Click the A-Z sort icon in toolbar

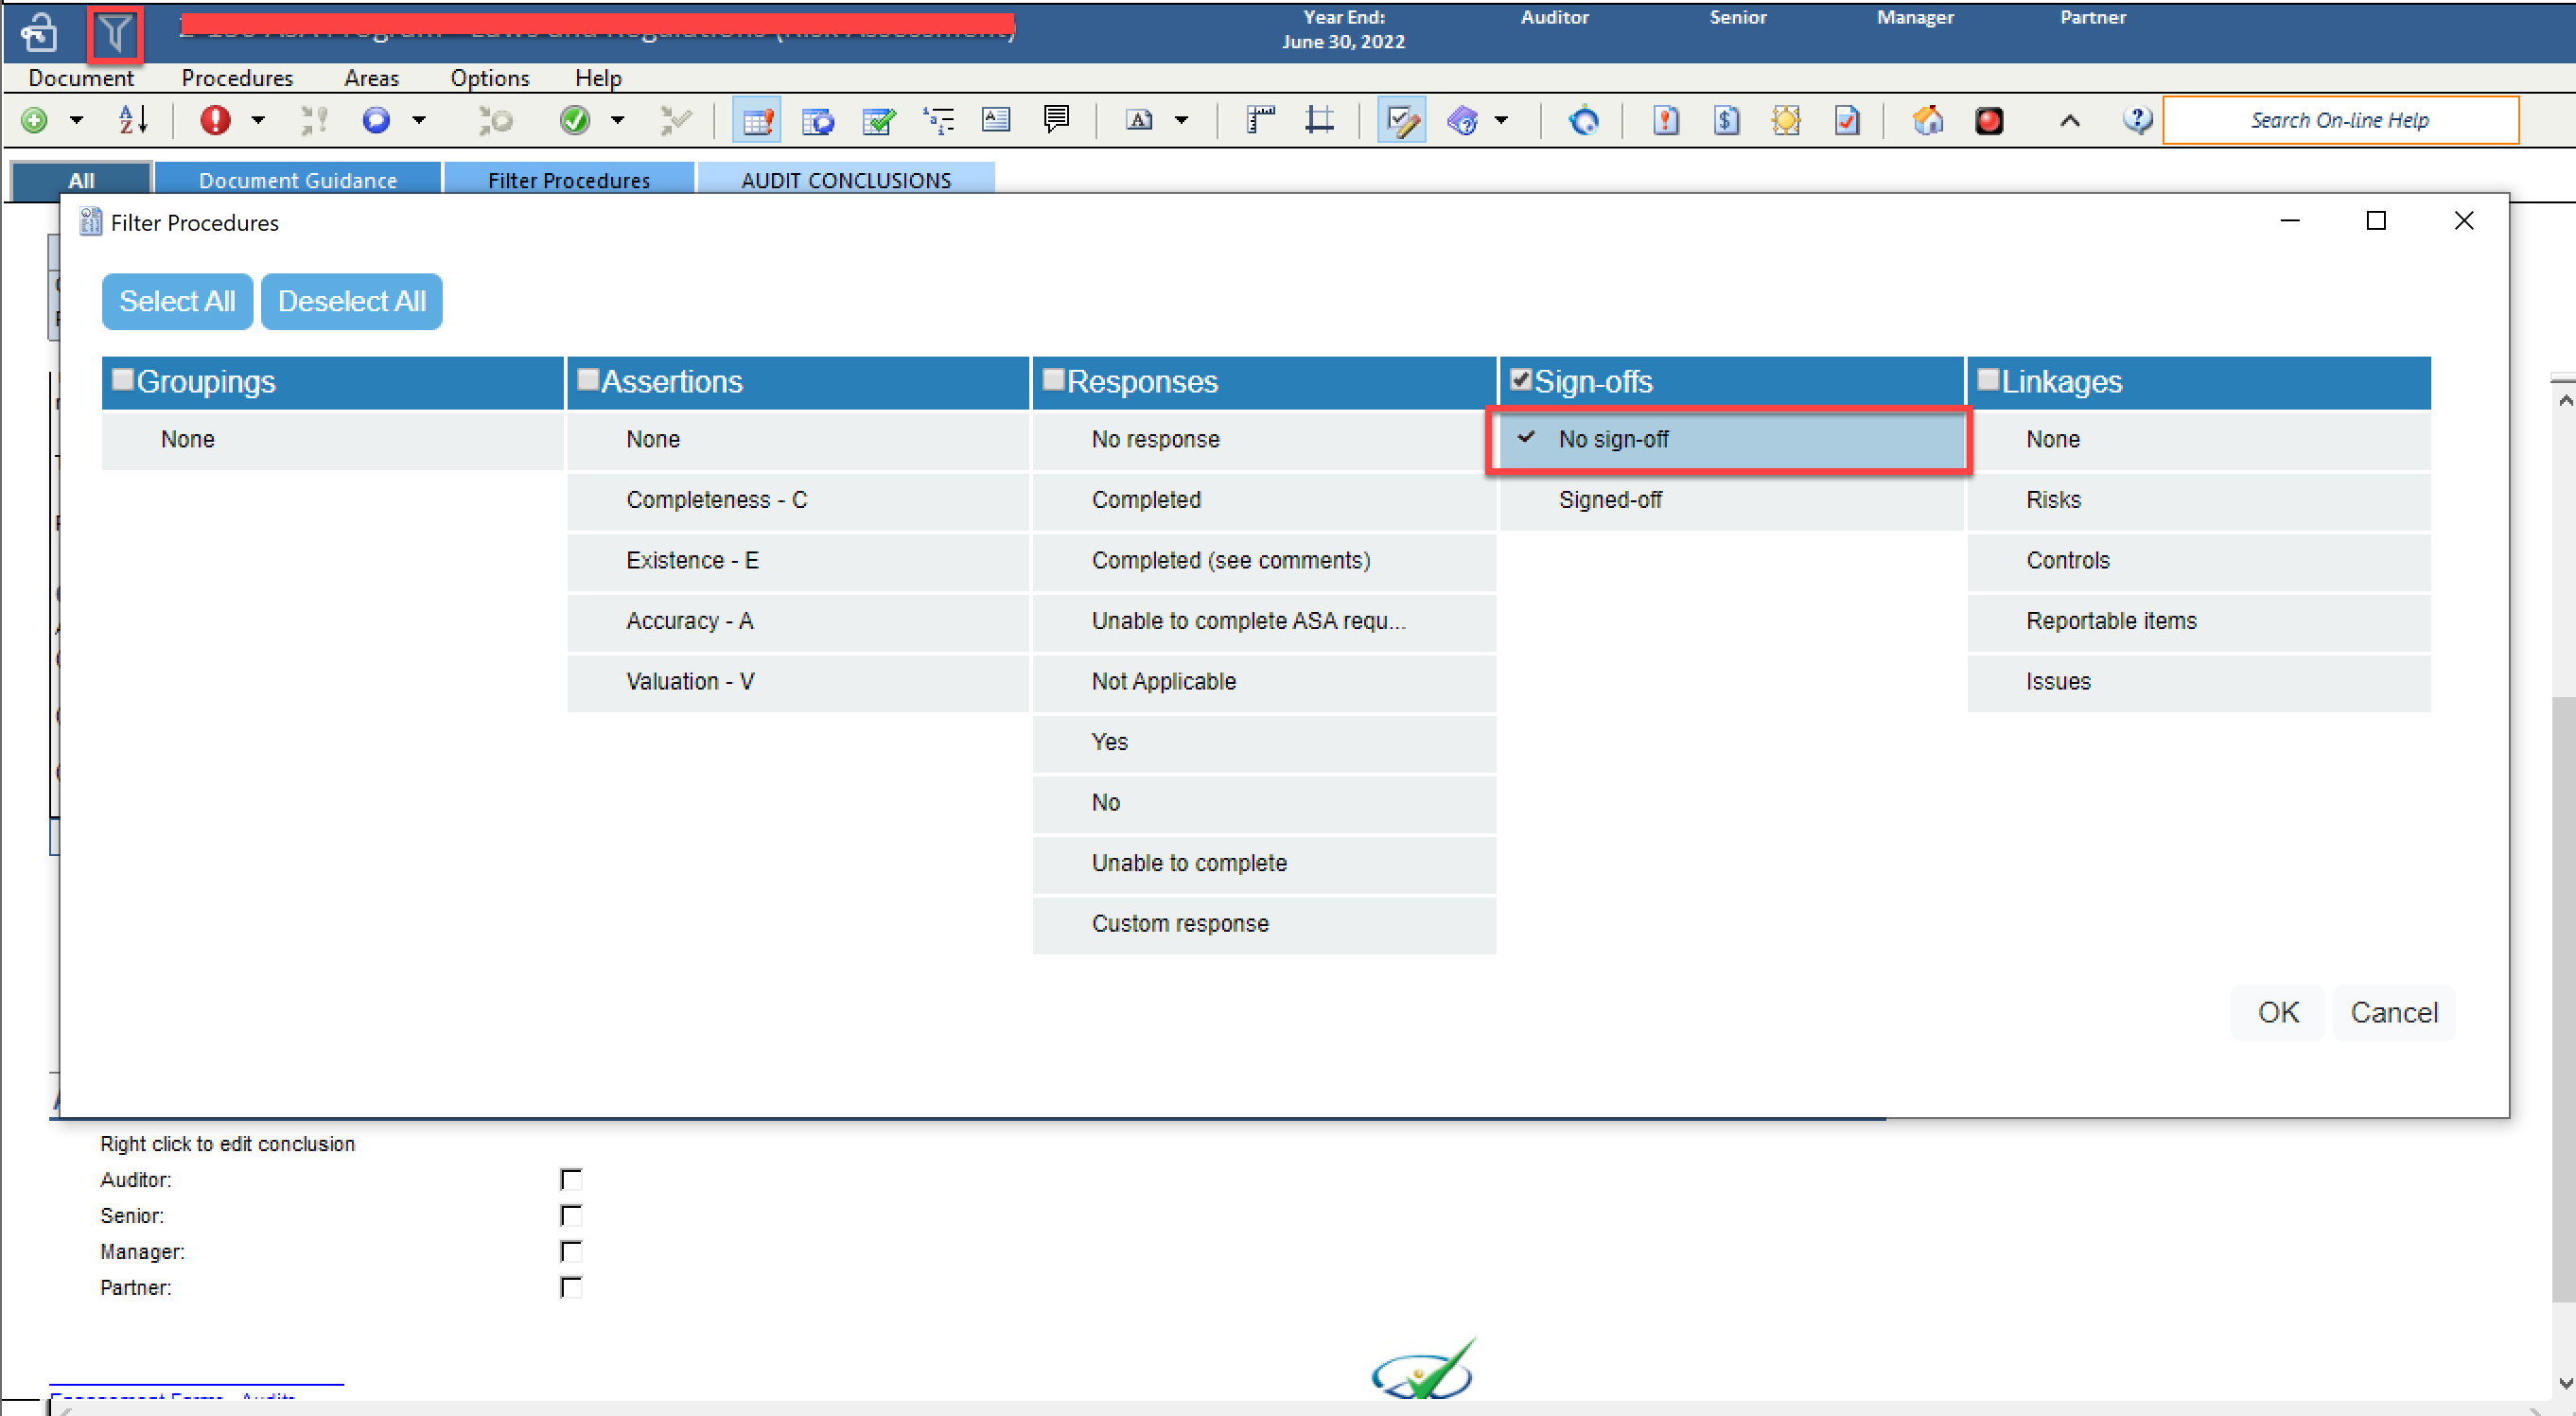click(133, 120)
